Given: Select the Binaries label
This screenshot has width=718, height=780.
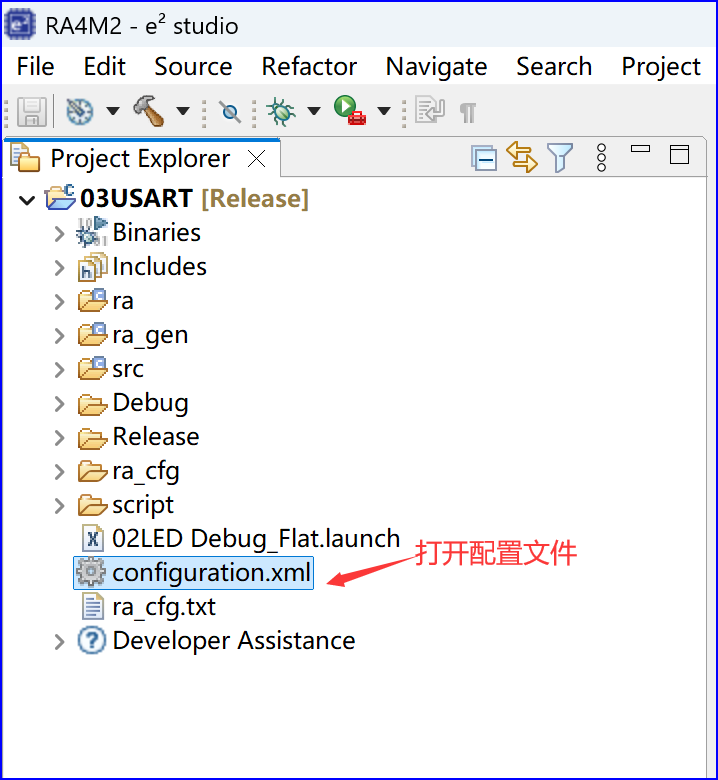Looking at the screenshot, I should click(156, 232).
